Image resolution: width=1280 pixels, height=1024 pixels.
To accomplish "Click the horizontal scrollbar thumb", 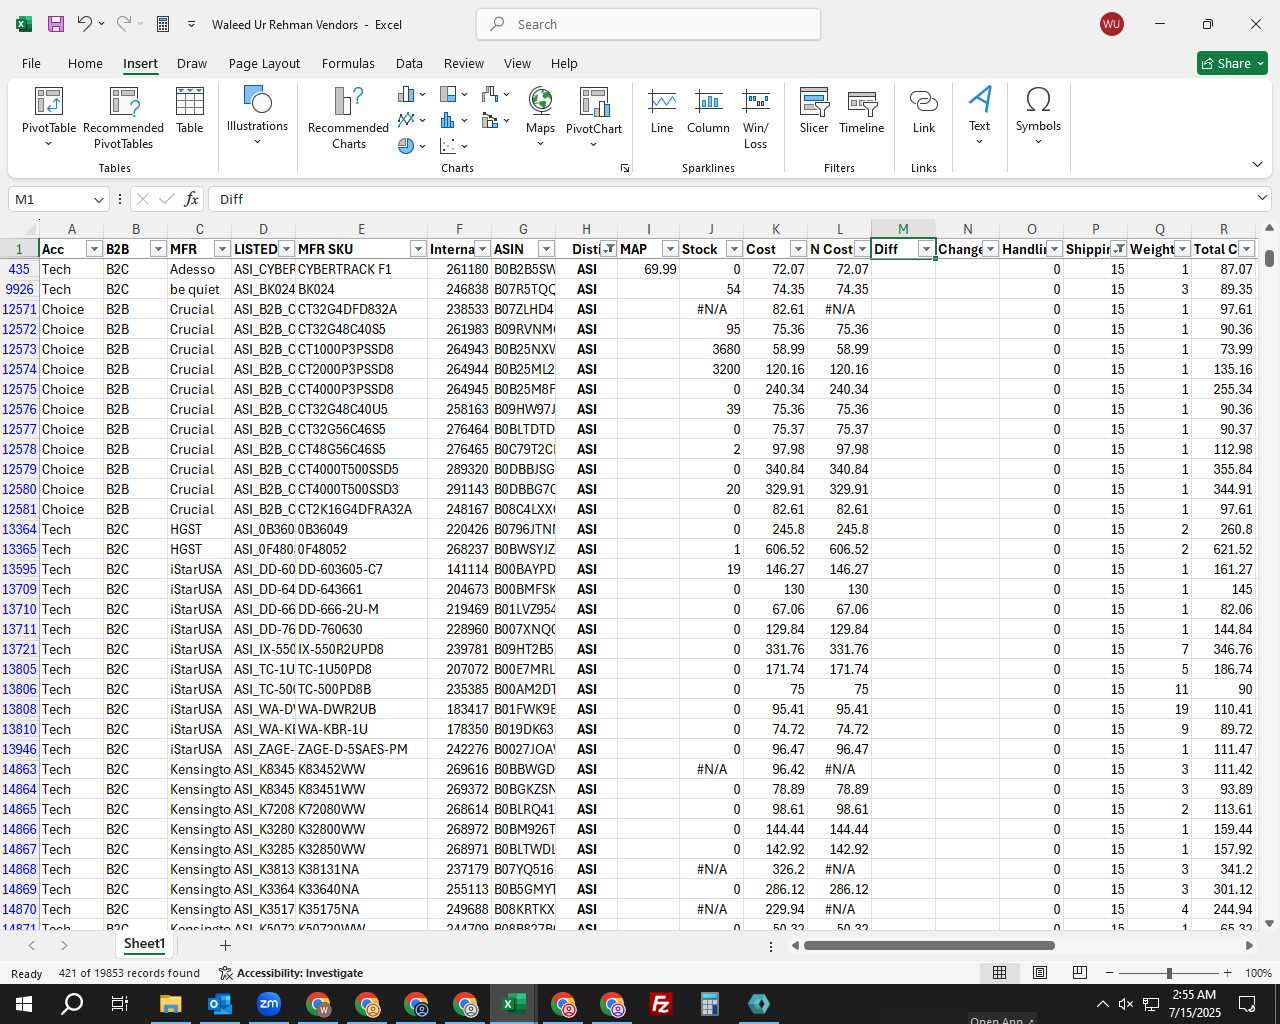I will (929, 945).
